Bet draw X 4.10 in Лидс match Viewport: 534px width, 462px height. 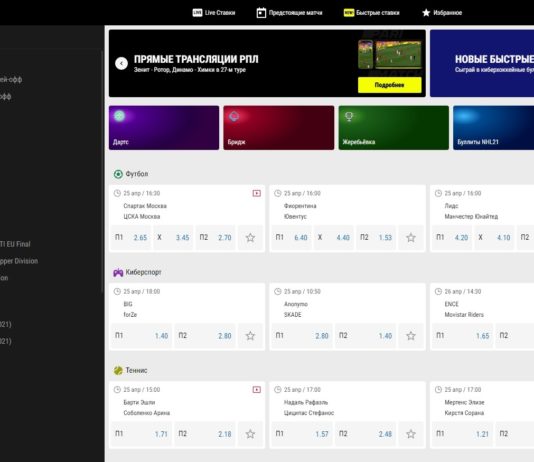(x=494, y=238)
